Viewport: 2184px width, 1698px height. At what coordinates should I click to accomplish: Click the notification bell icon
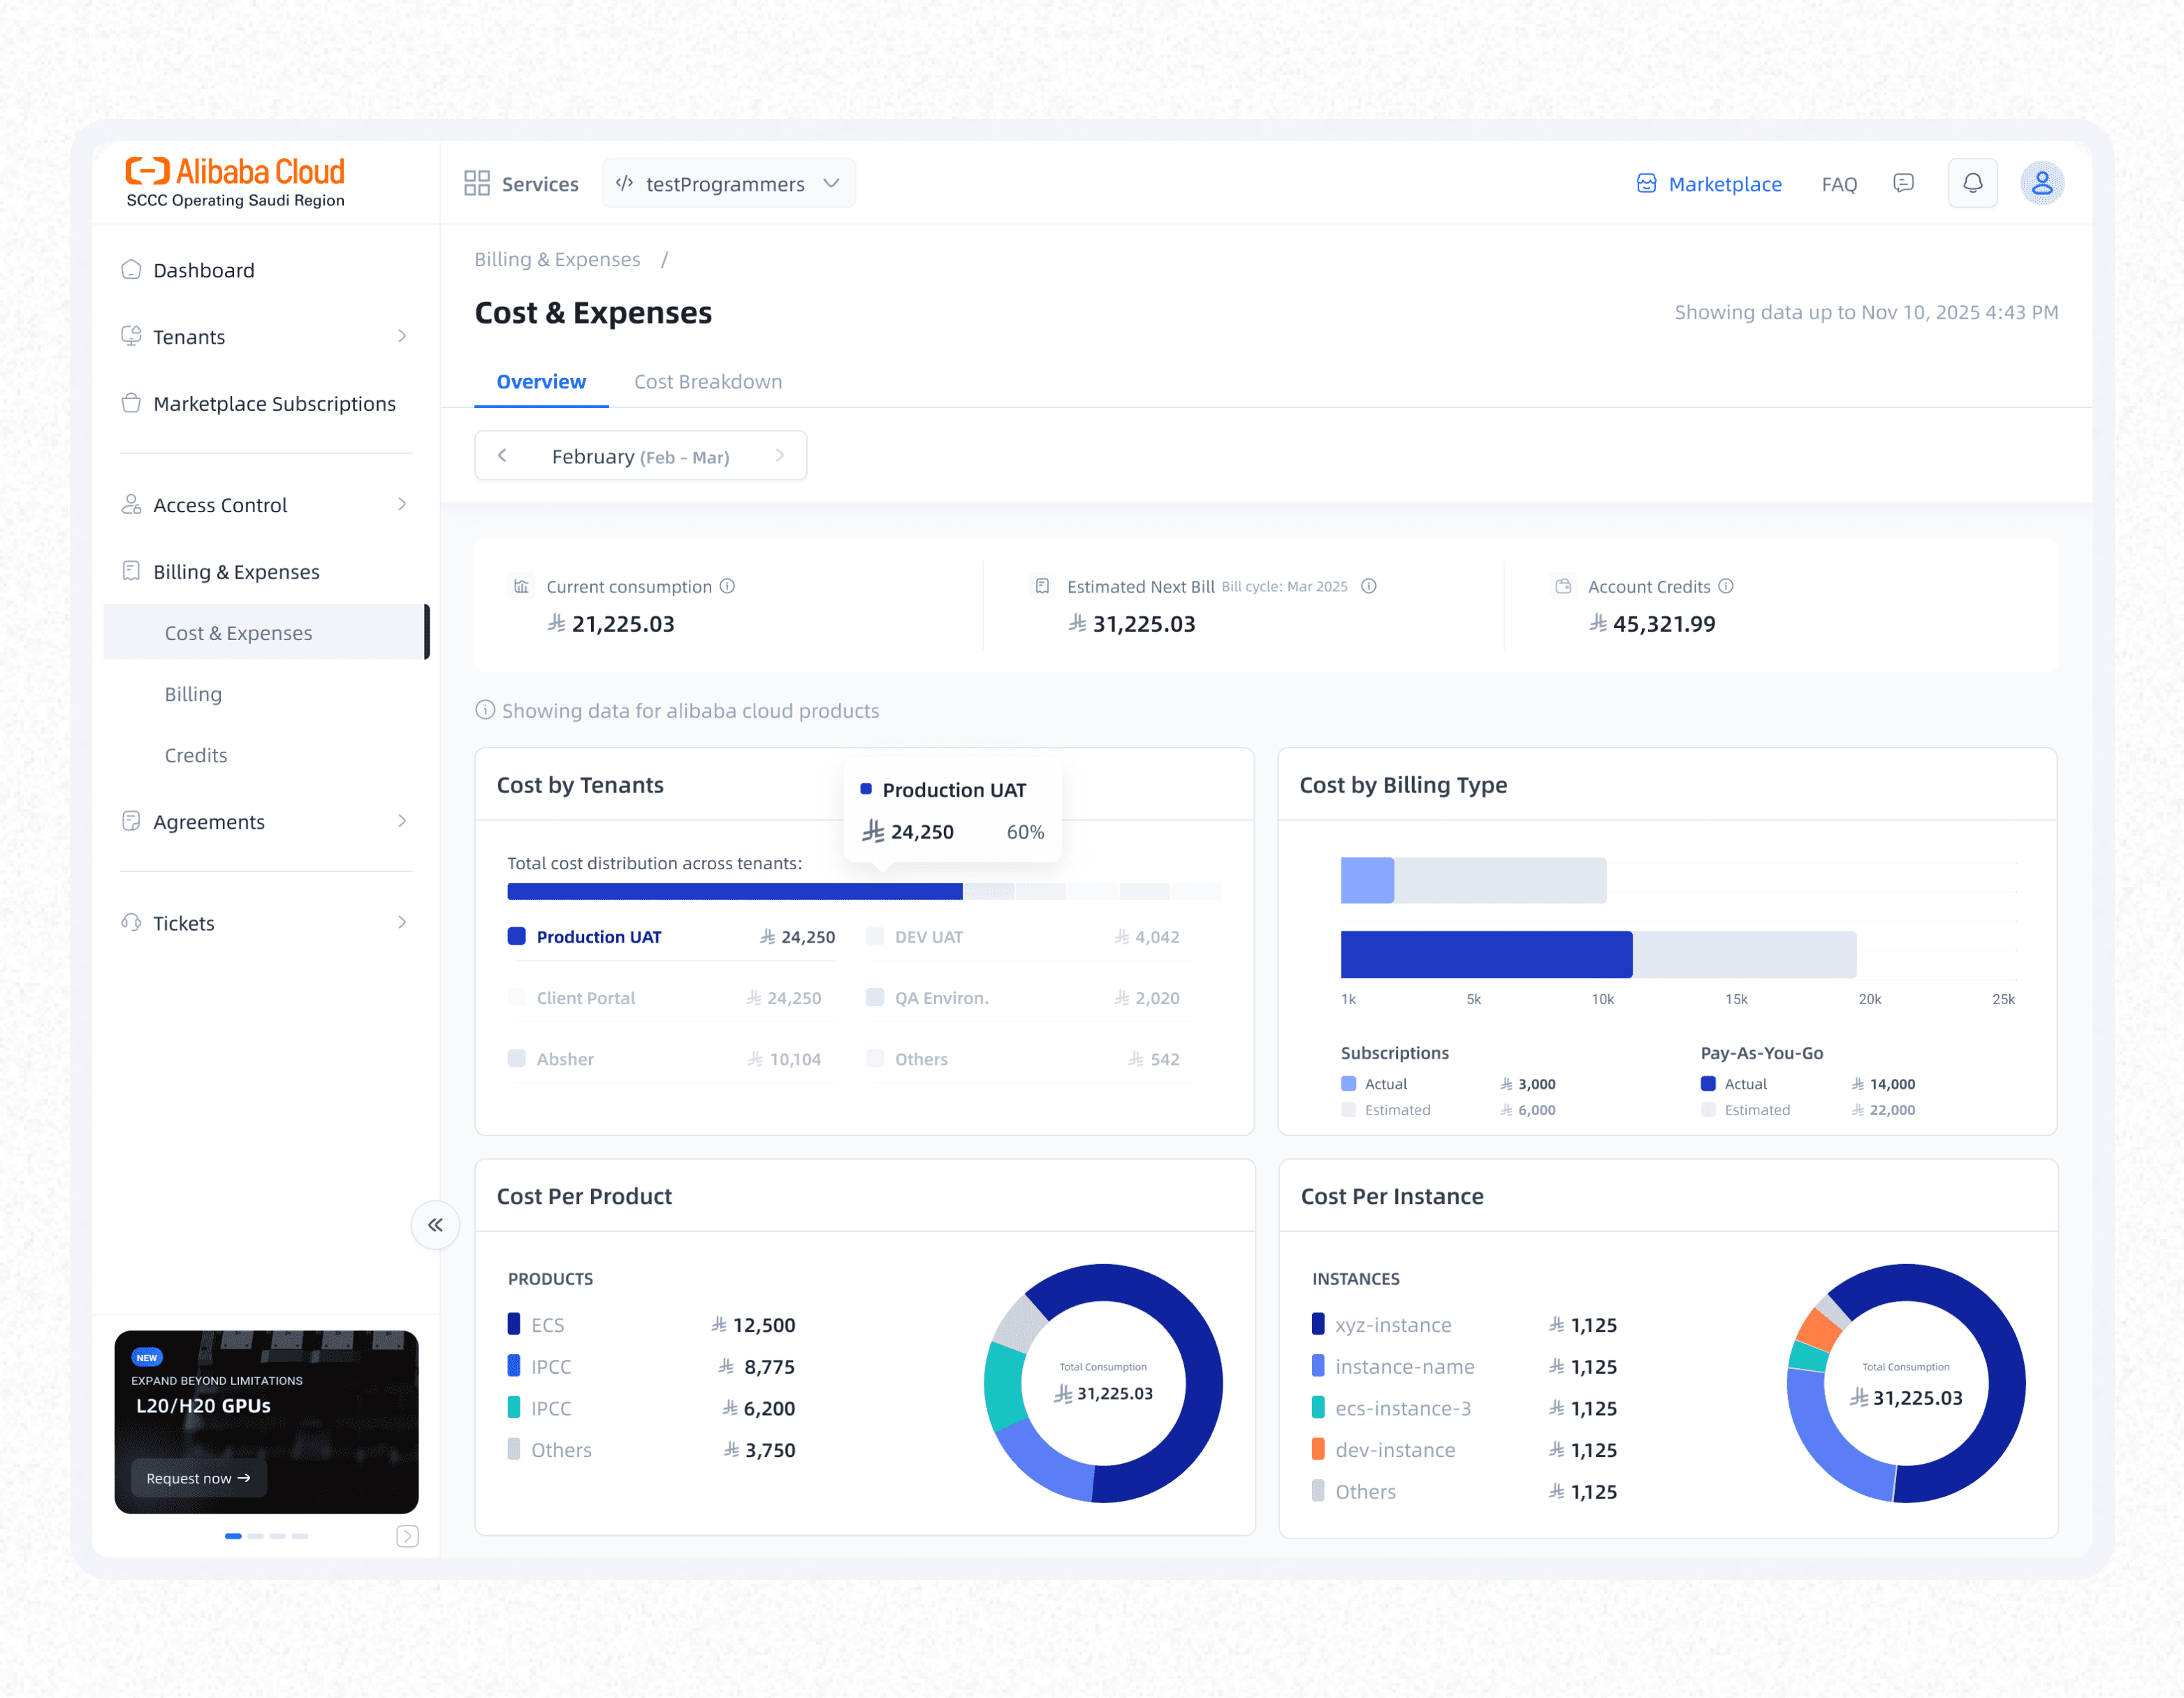click(x=1972, y=183)
